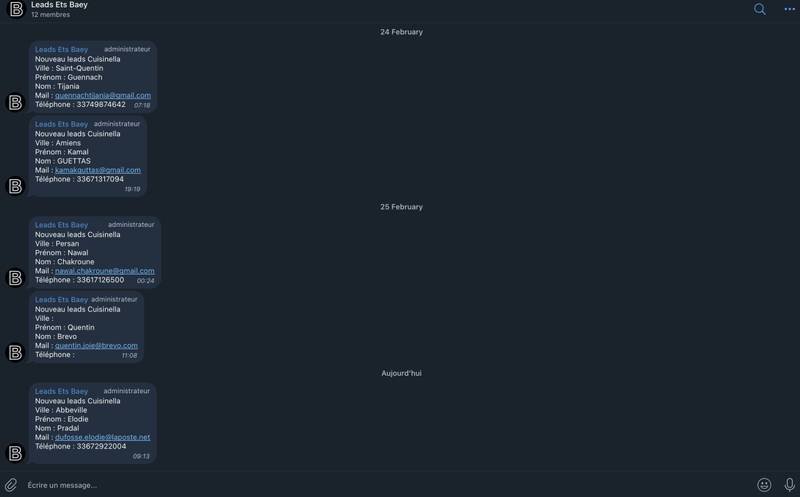Click the Leads Ets Baey group avatar in header
The image size is (800, 497).
point(16,9)
